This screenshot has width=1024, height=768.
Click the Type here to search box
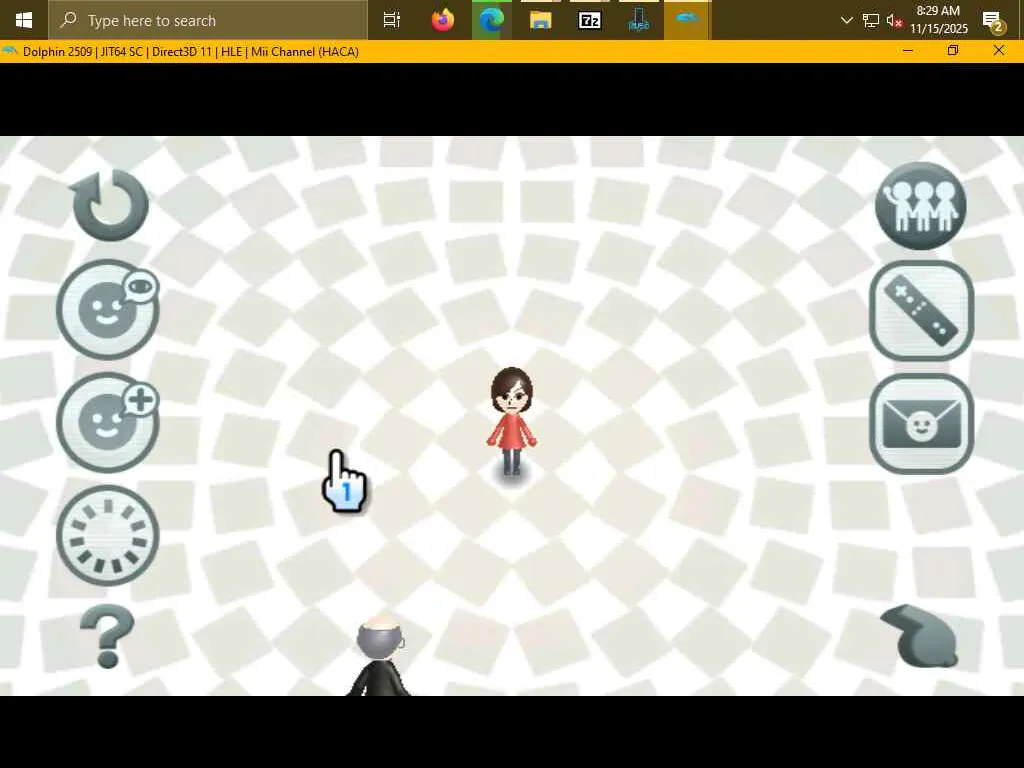[x=208, y=20]
